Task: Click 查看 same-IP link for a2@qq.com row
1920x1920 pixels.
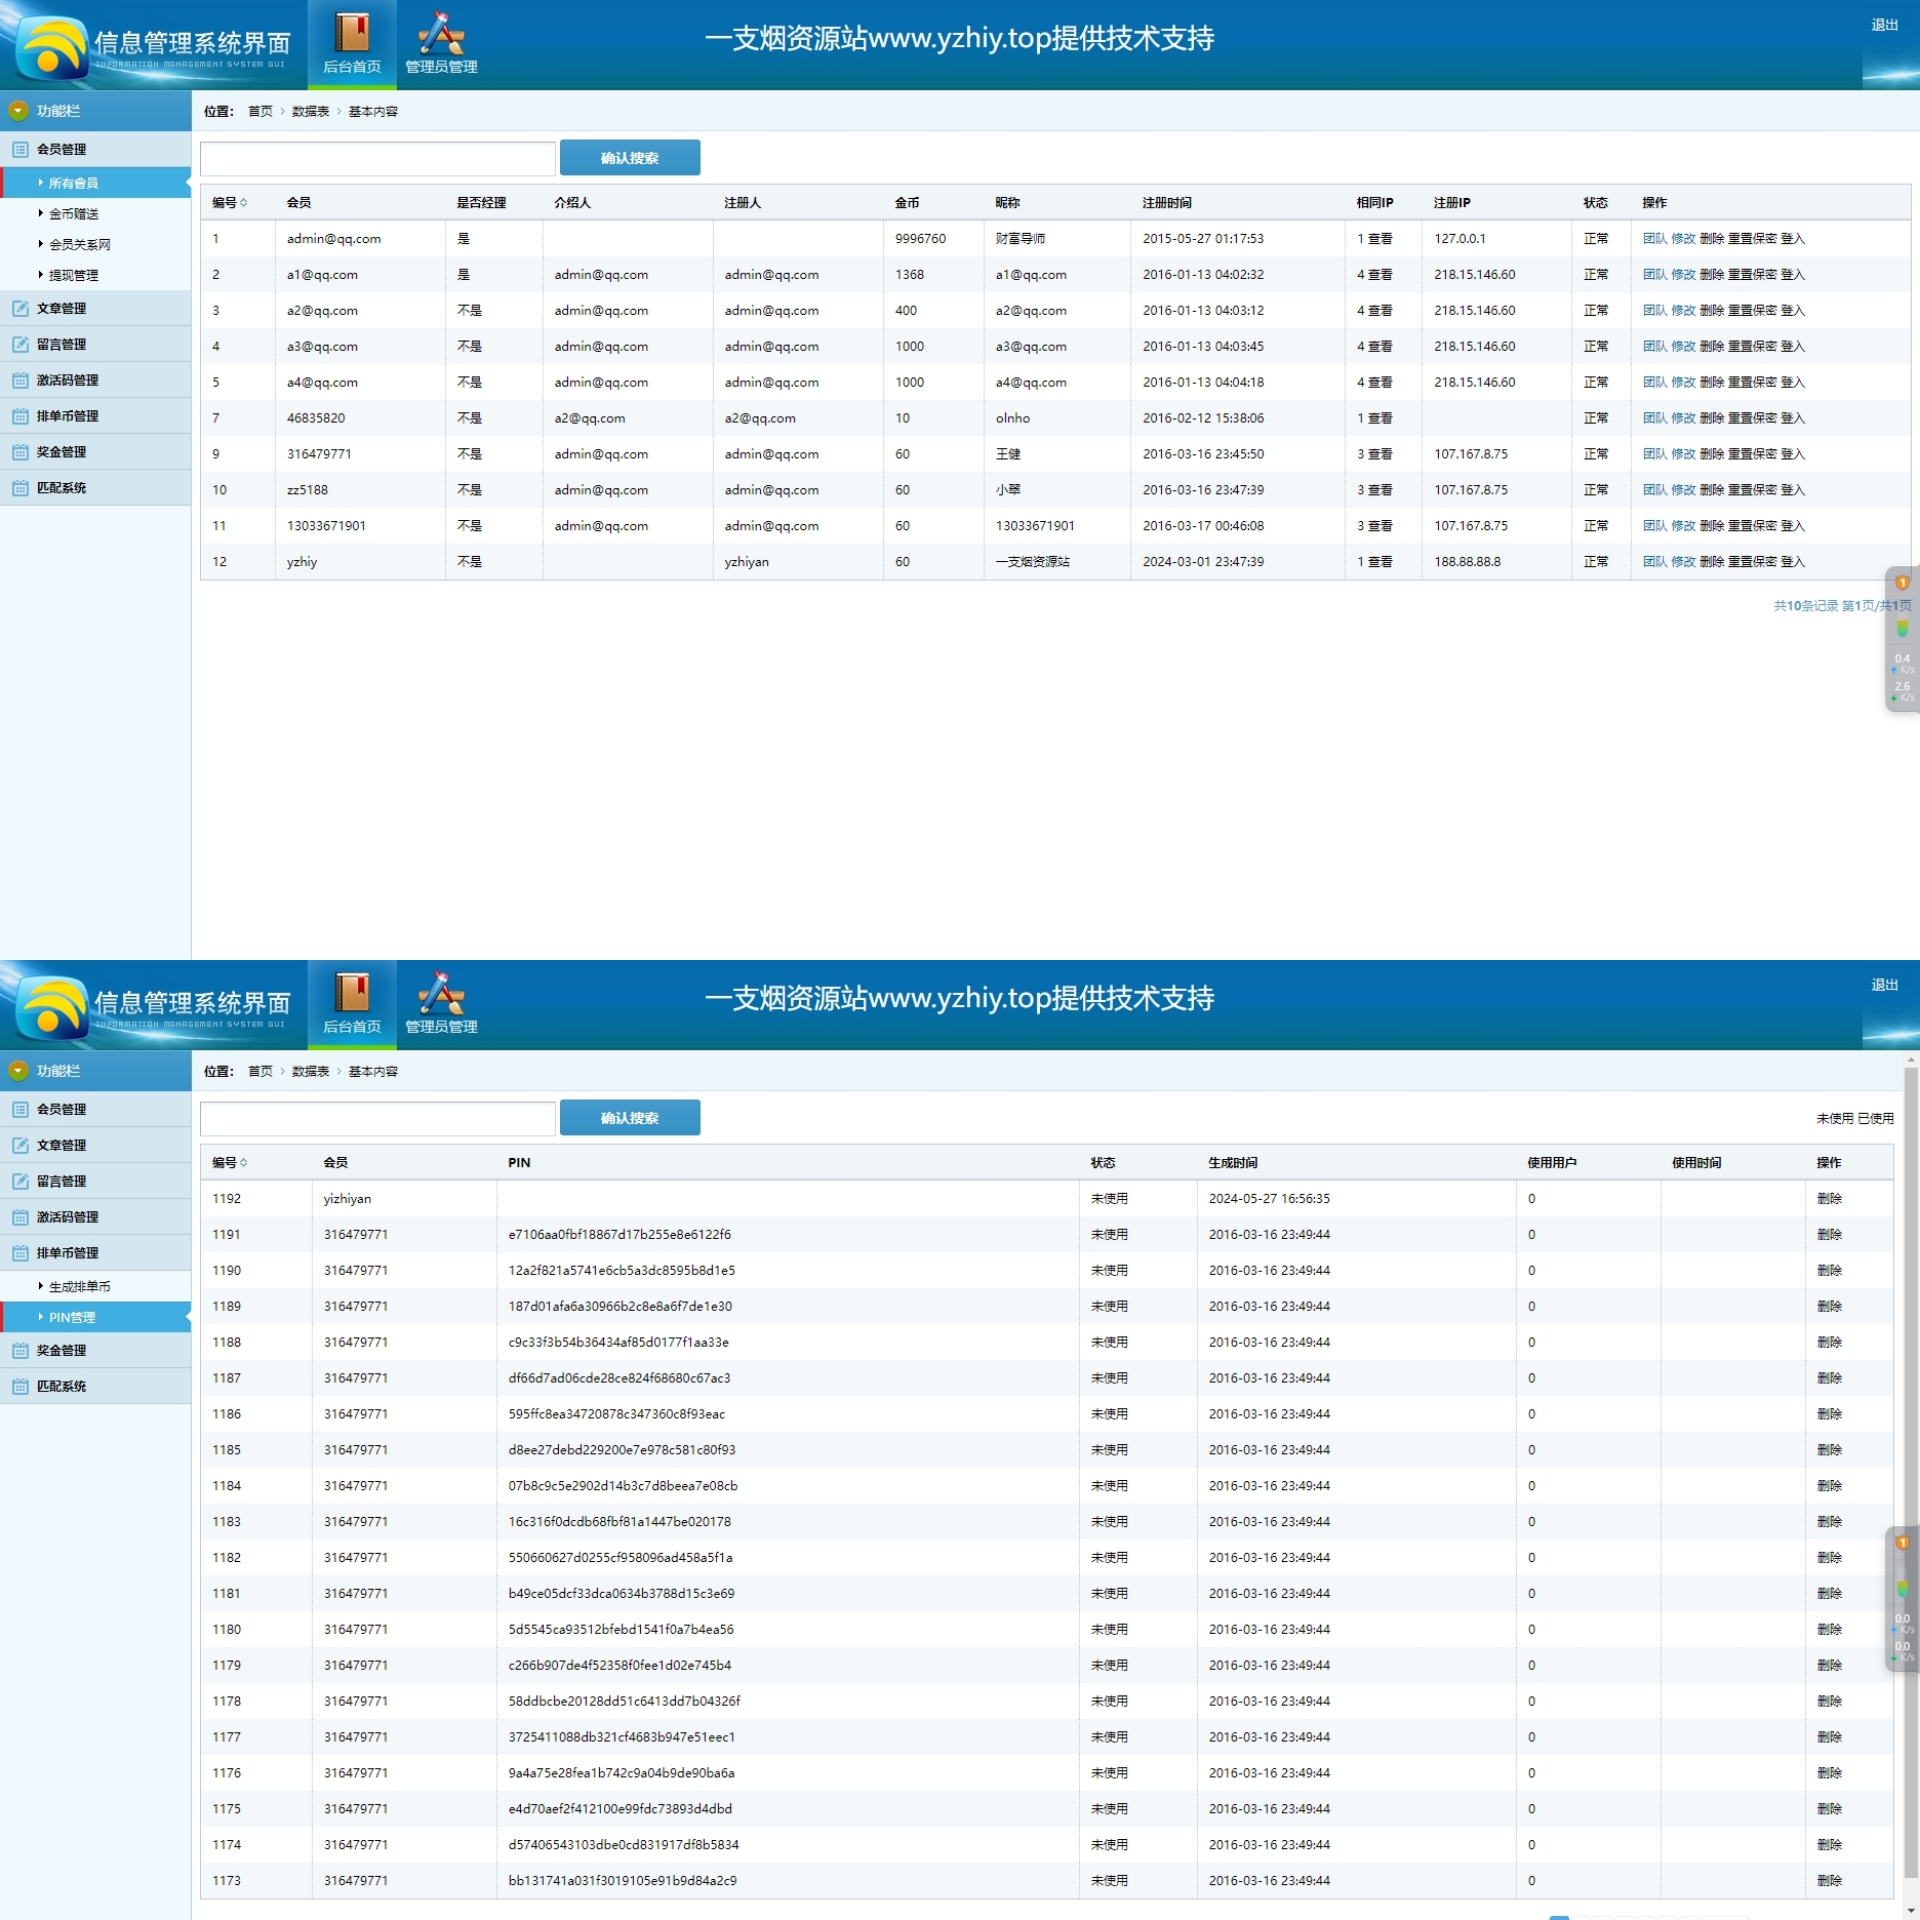Action: (1380, 311)
